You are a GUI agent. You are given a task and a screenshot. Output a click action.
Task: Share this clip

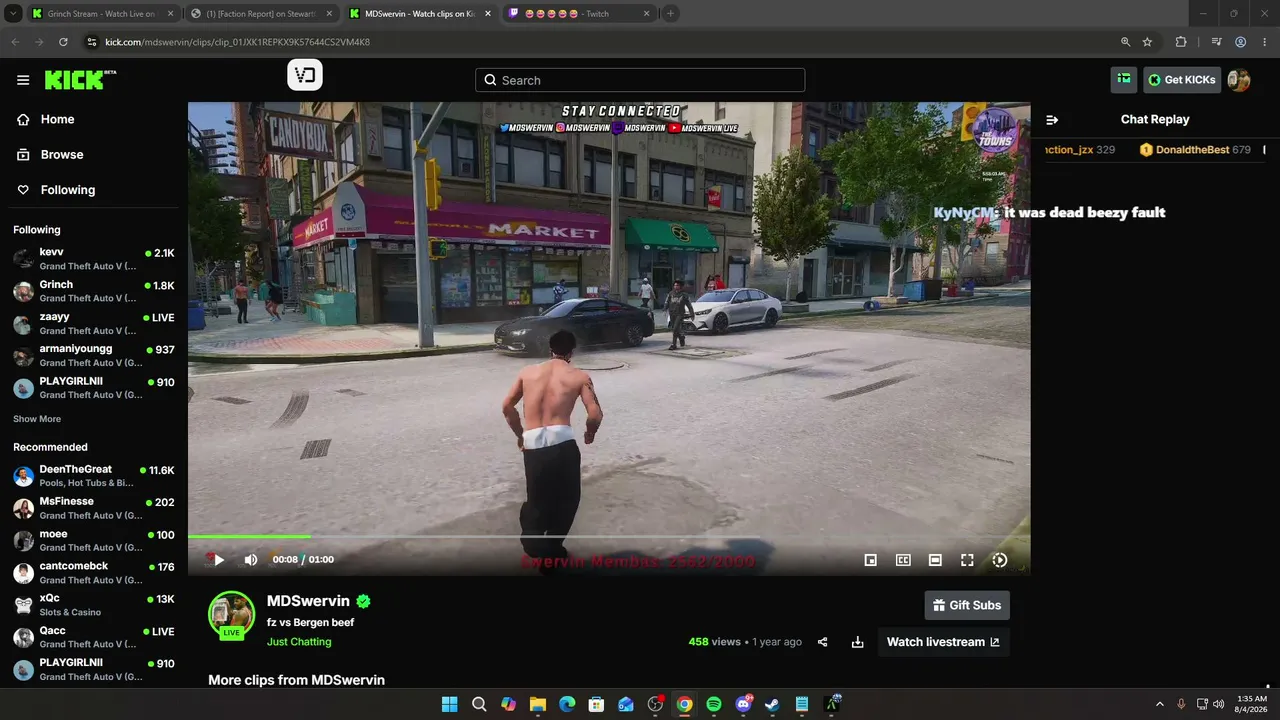click(823, 642)
